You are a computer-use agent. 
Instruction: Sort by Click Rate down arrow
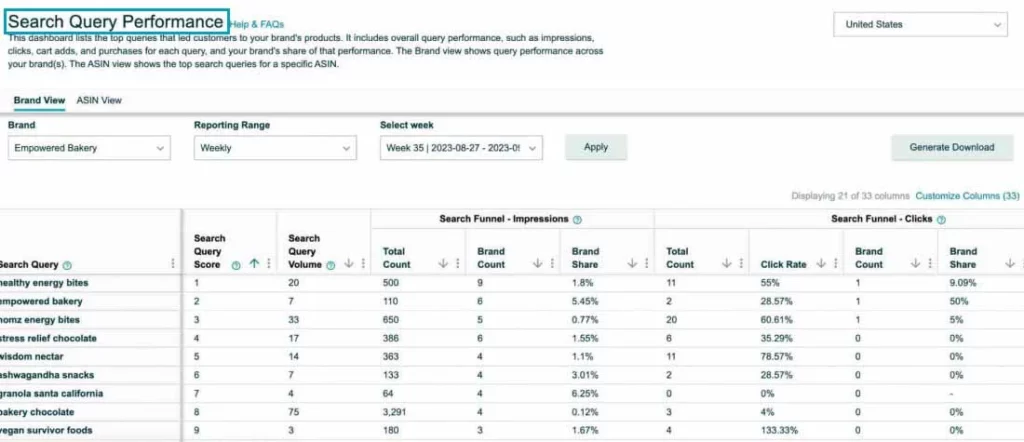pos(818,264)
